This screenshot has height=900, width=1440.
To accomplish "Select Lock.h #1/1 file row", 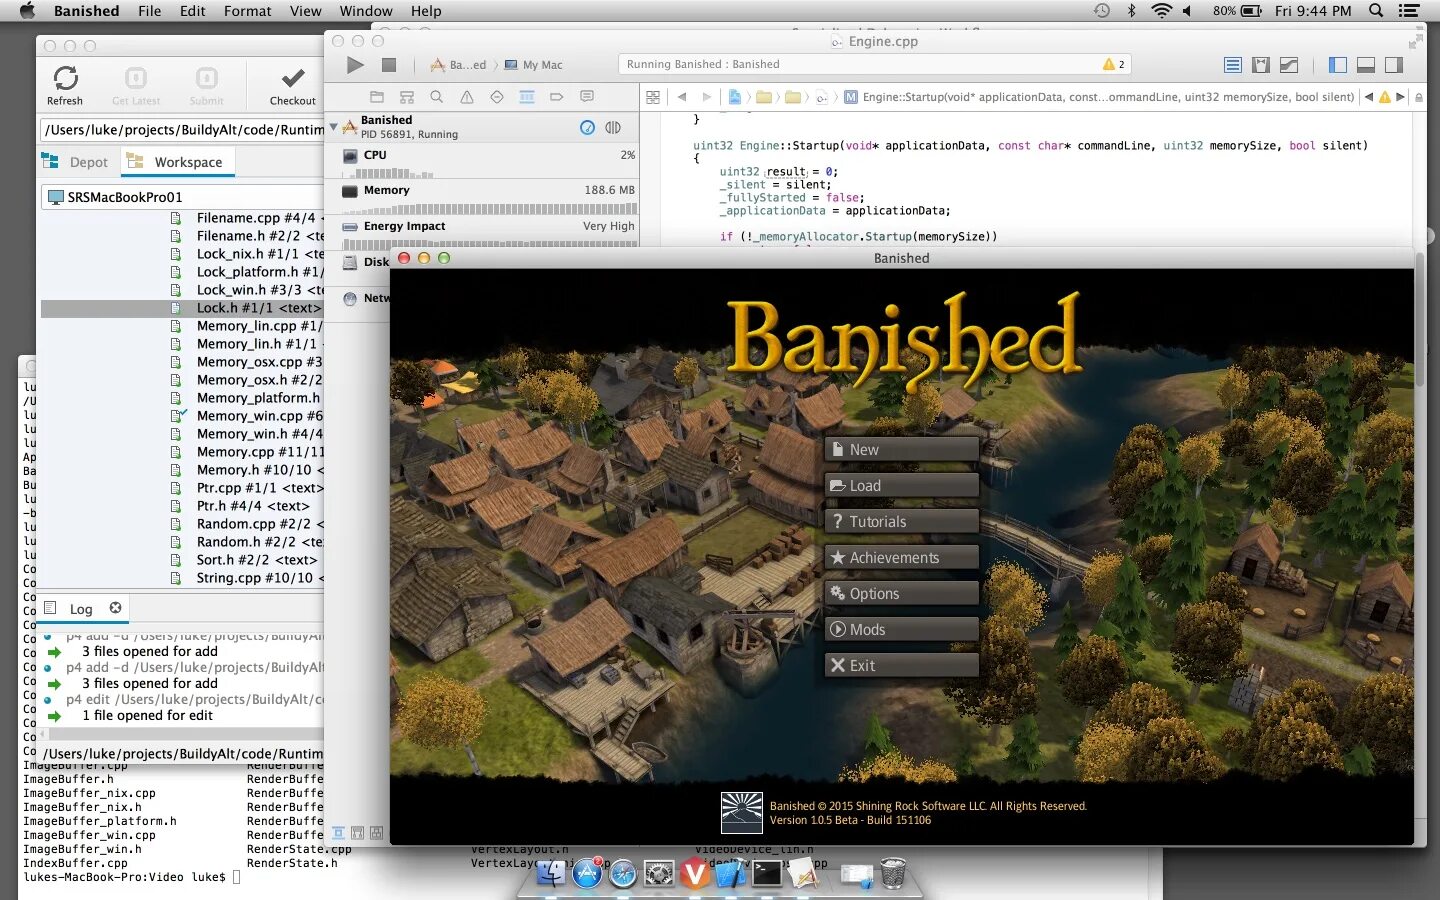I will point(182,308).
